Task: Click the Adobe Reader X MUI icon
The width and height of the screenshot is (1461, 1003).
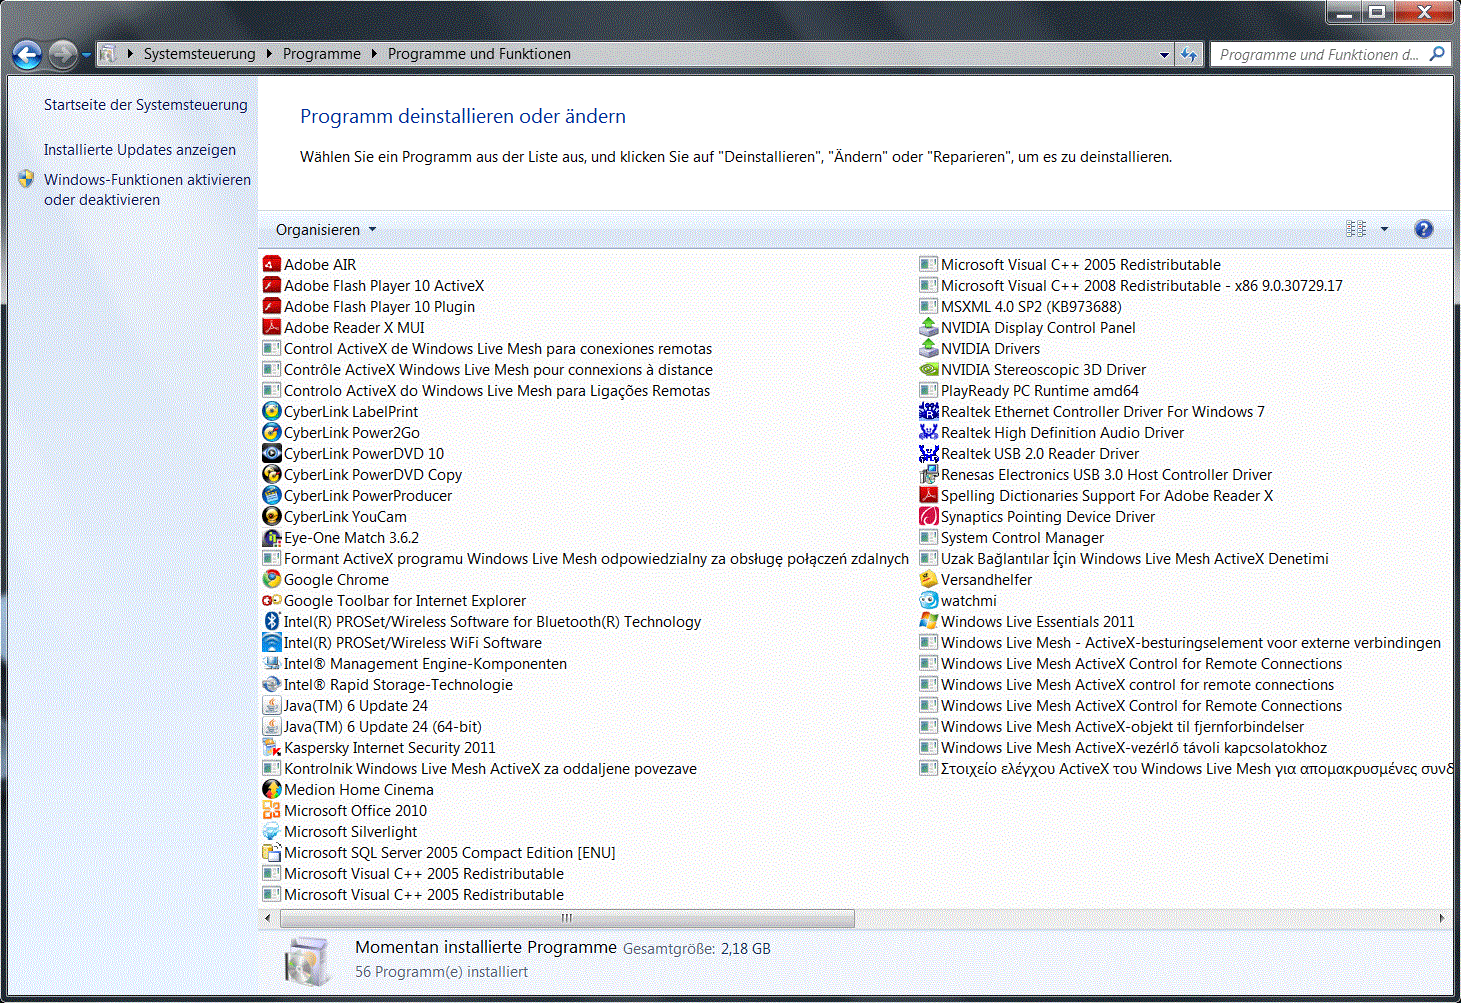Action: click(x=271, y=327)
